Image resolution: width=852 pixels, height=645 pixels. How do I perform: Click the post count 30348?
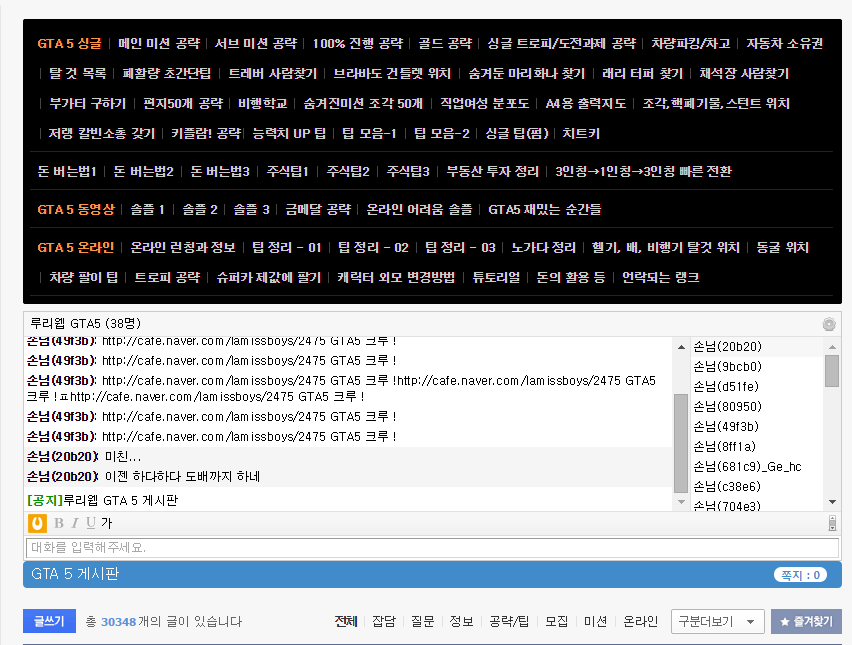118,622
